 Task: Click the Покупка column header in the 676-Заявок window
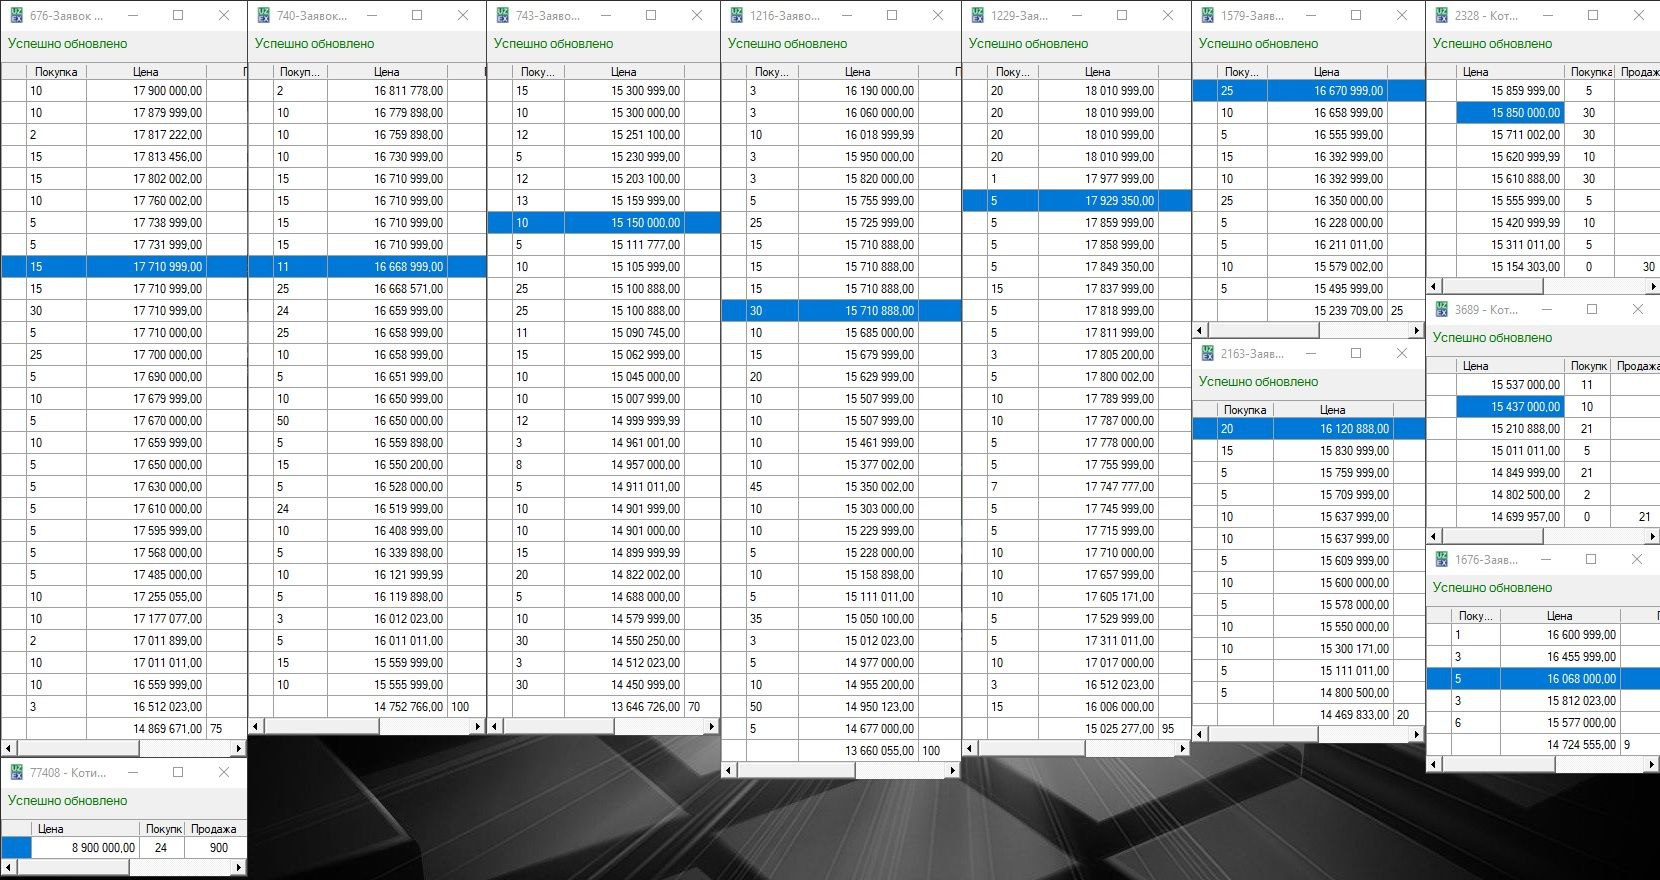tap(56, 72)
